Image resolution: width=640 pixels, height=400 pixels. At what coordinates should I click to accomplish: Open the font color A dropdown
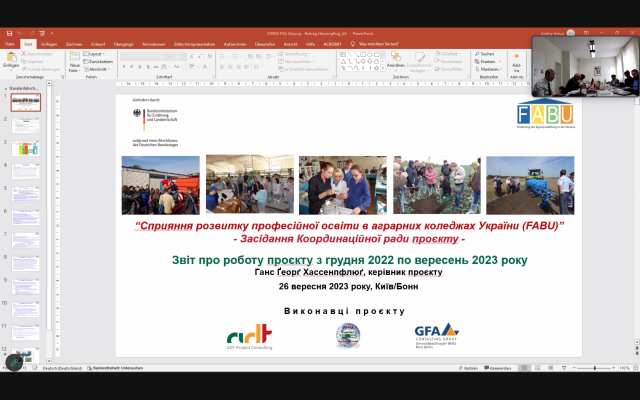(206, 67)
